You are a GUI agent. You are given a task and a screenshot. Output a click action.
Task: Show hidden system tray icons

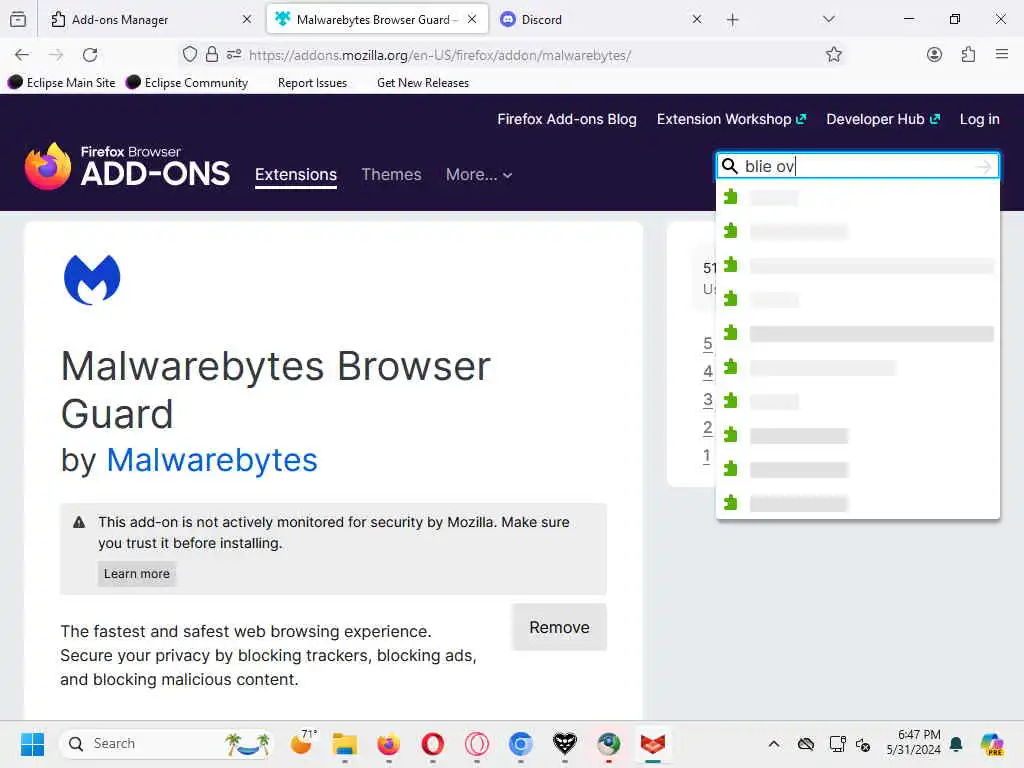774,744
